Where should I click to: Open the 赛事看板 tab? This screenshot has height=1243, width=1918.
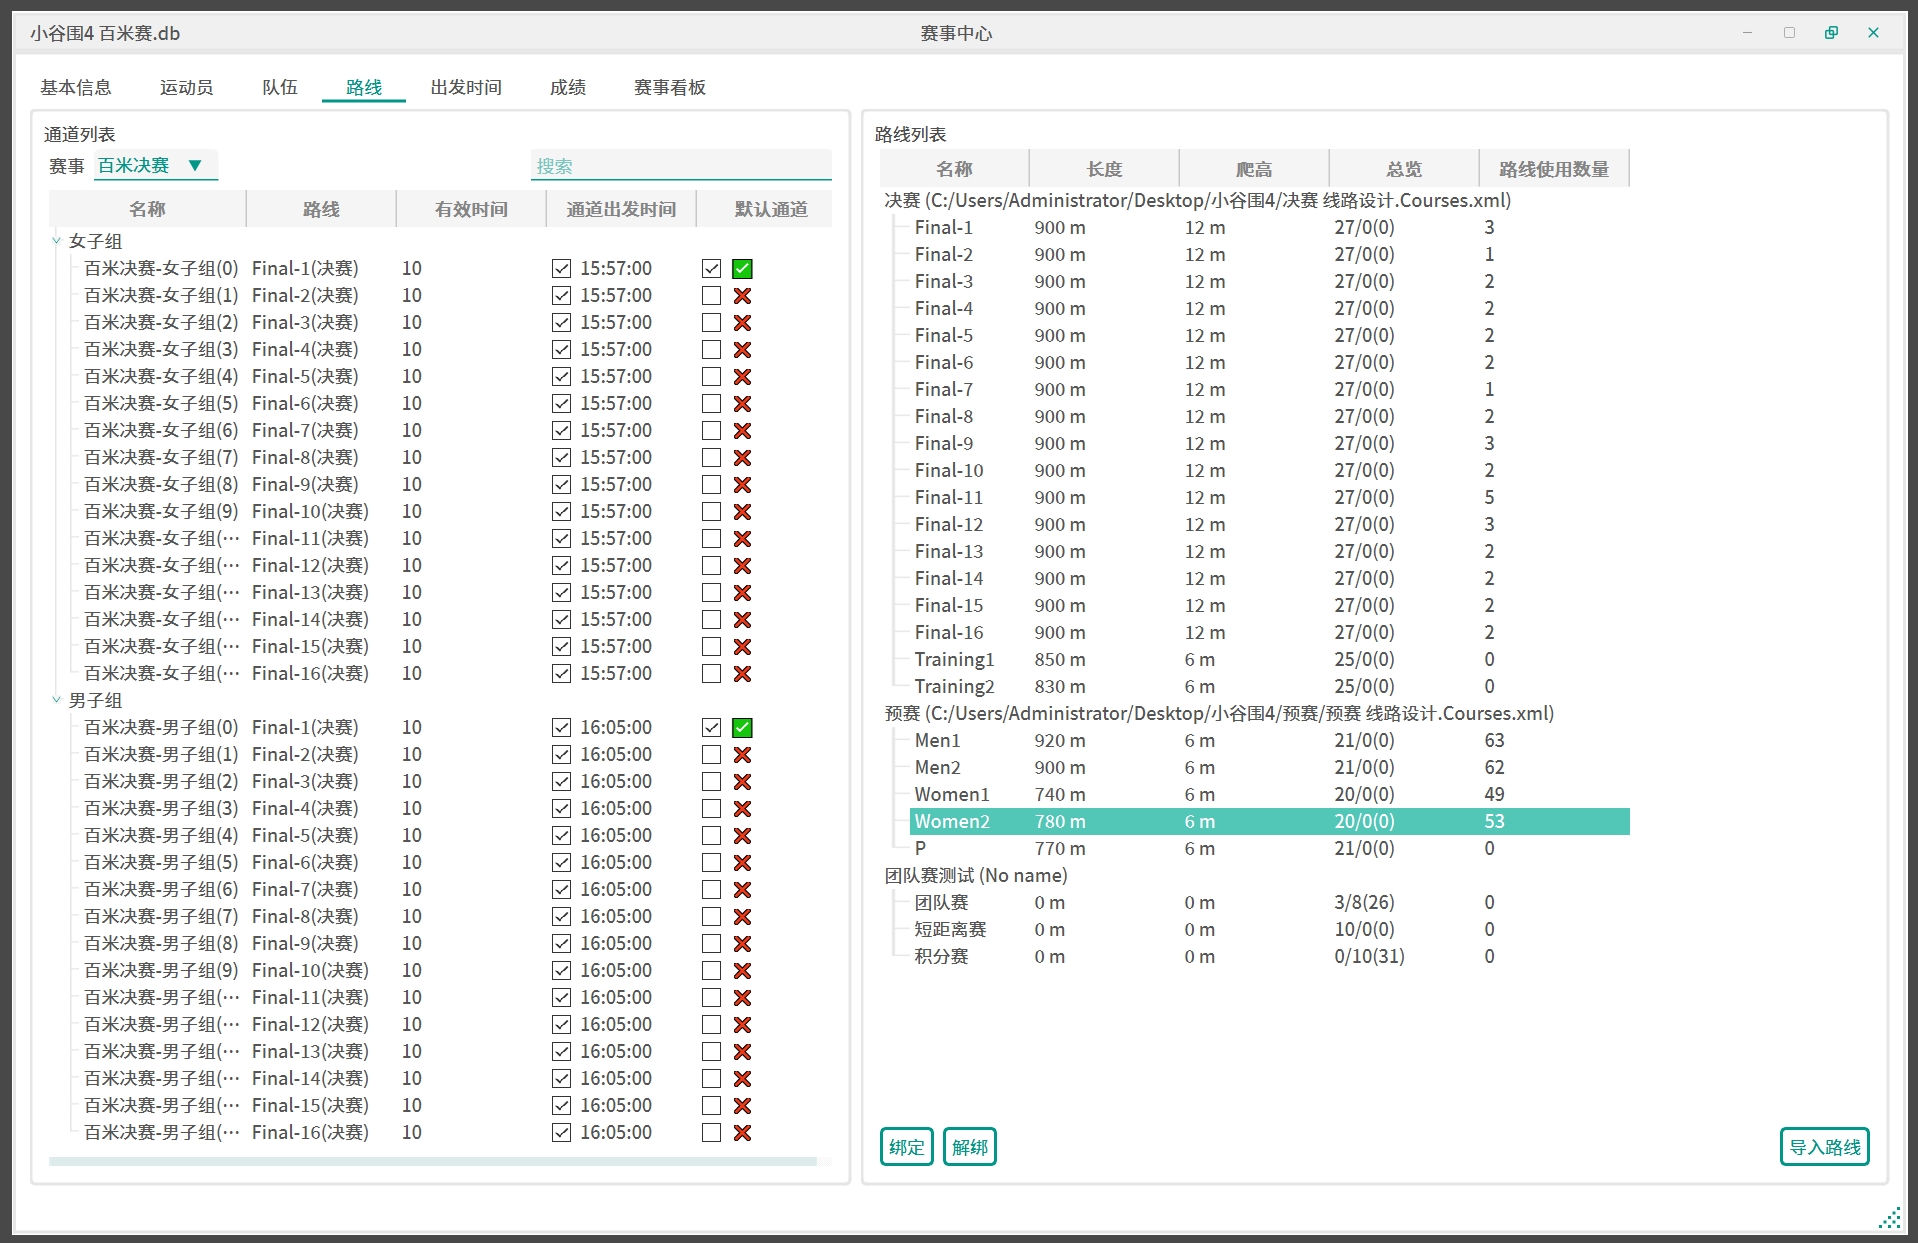(x=669, y=87)
